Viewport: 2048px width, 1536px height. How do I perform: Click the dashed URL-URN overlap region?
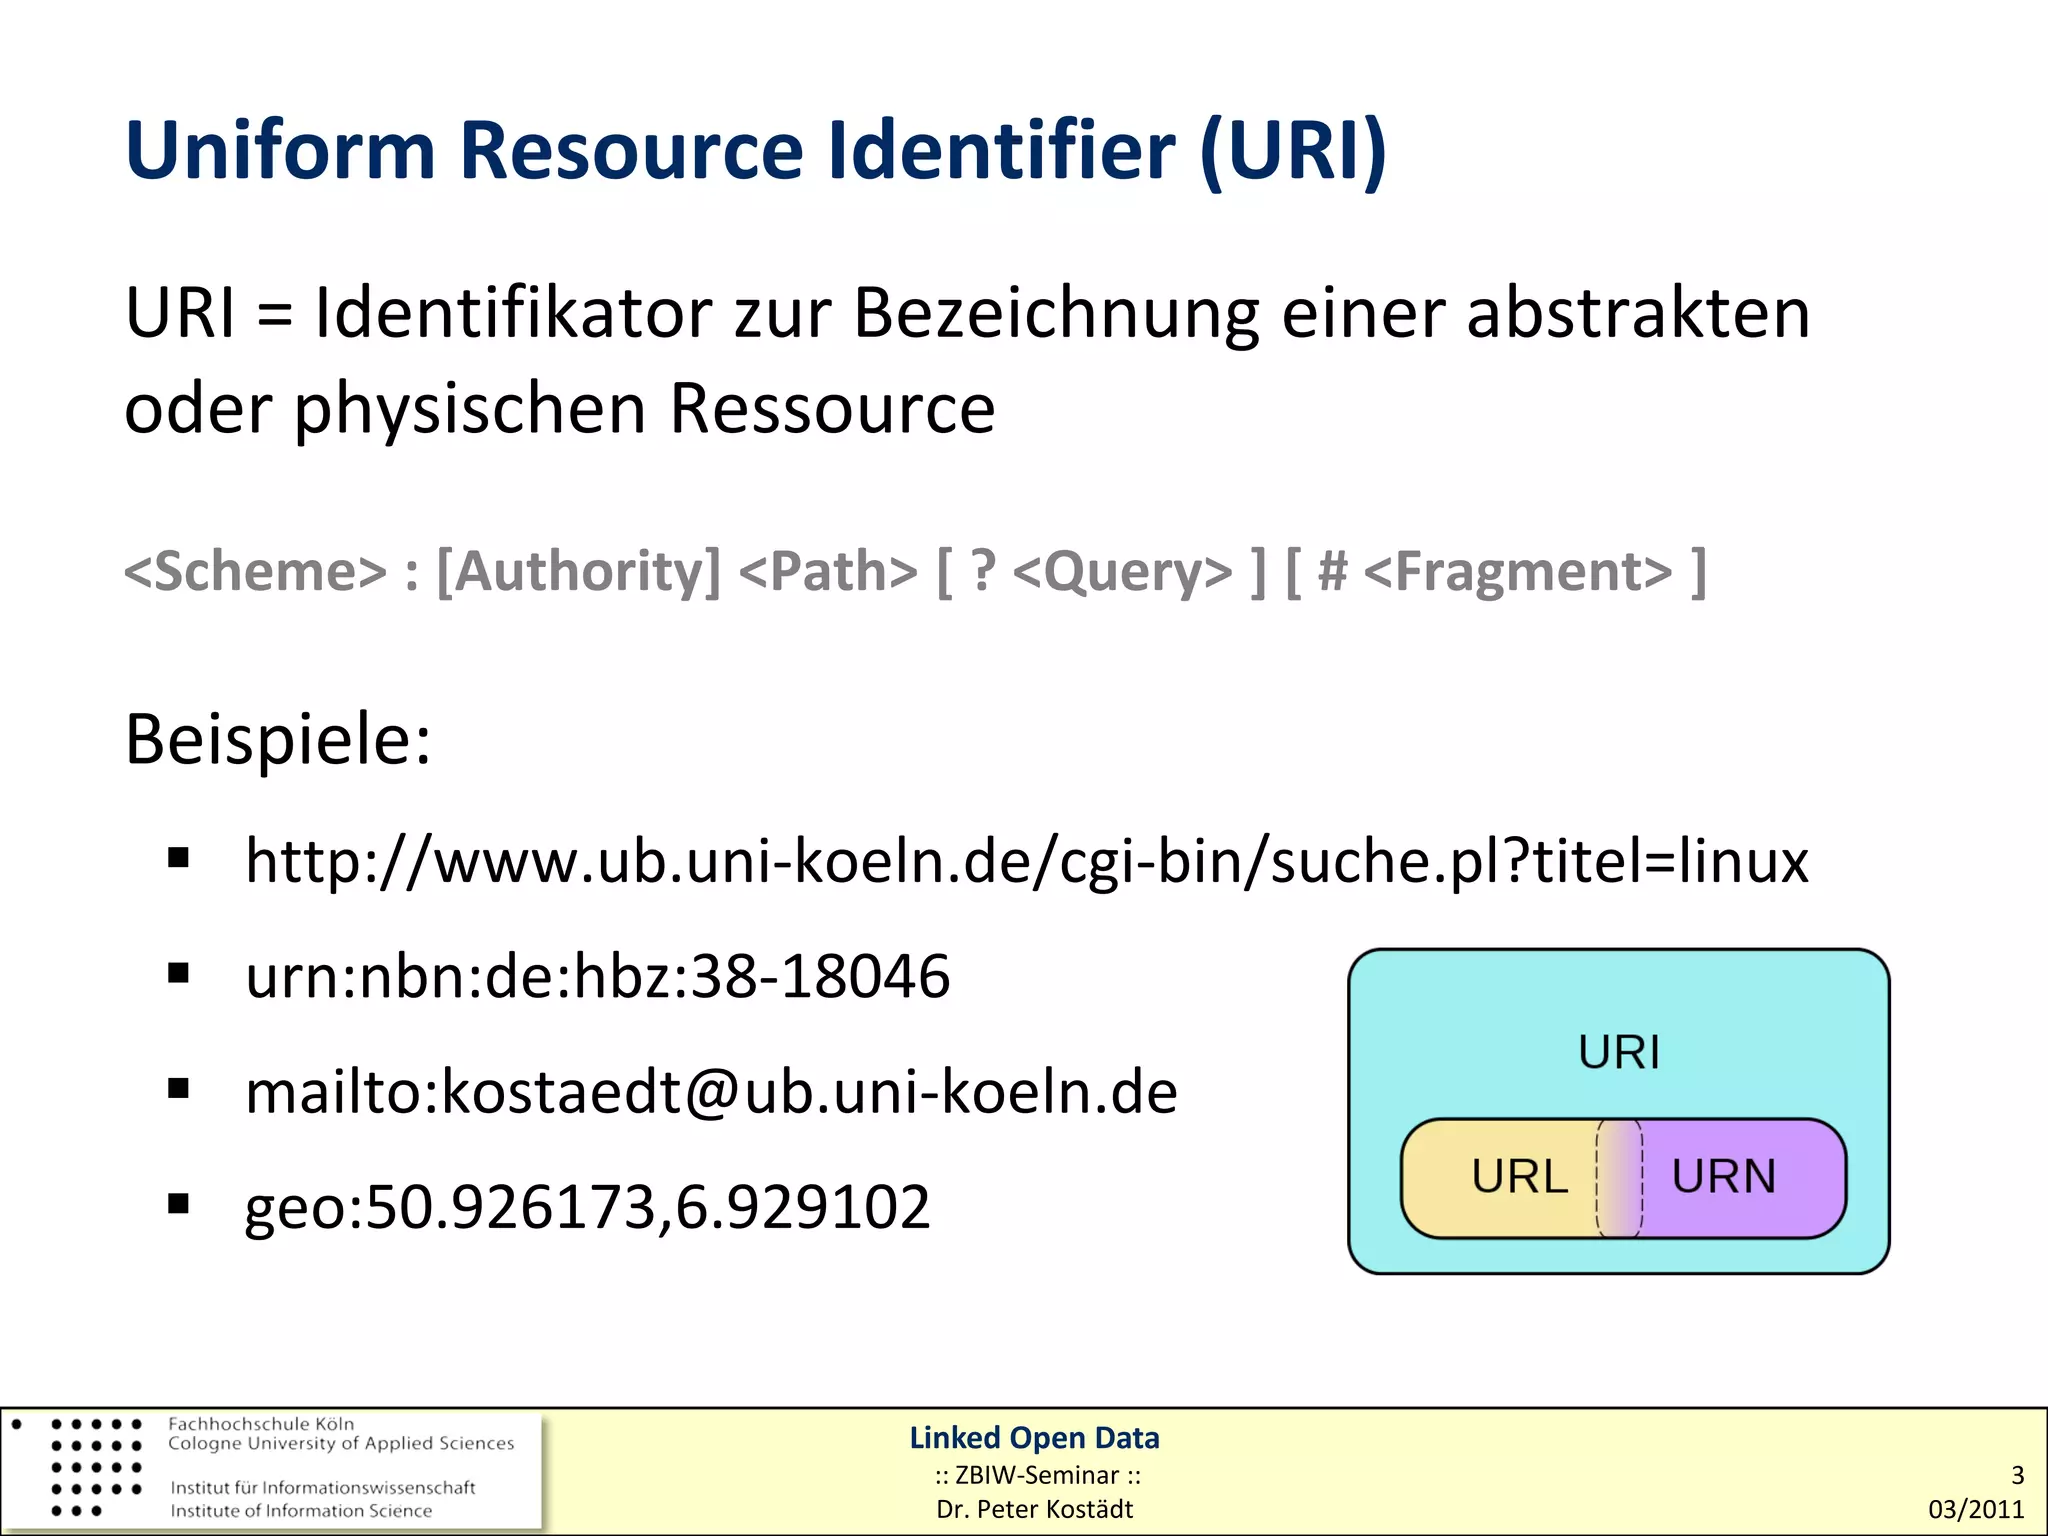[x=1619, y=1178]
